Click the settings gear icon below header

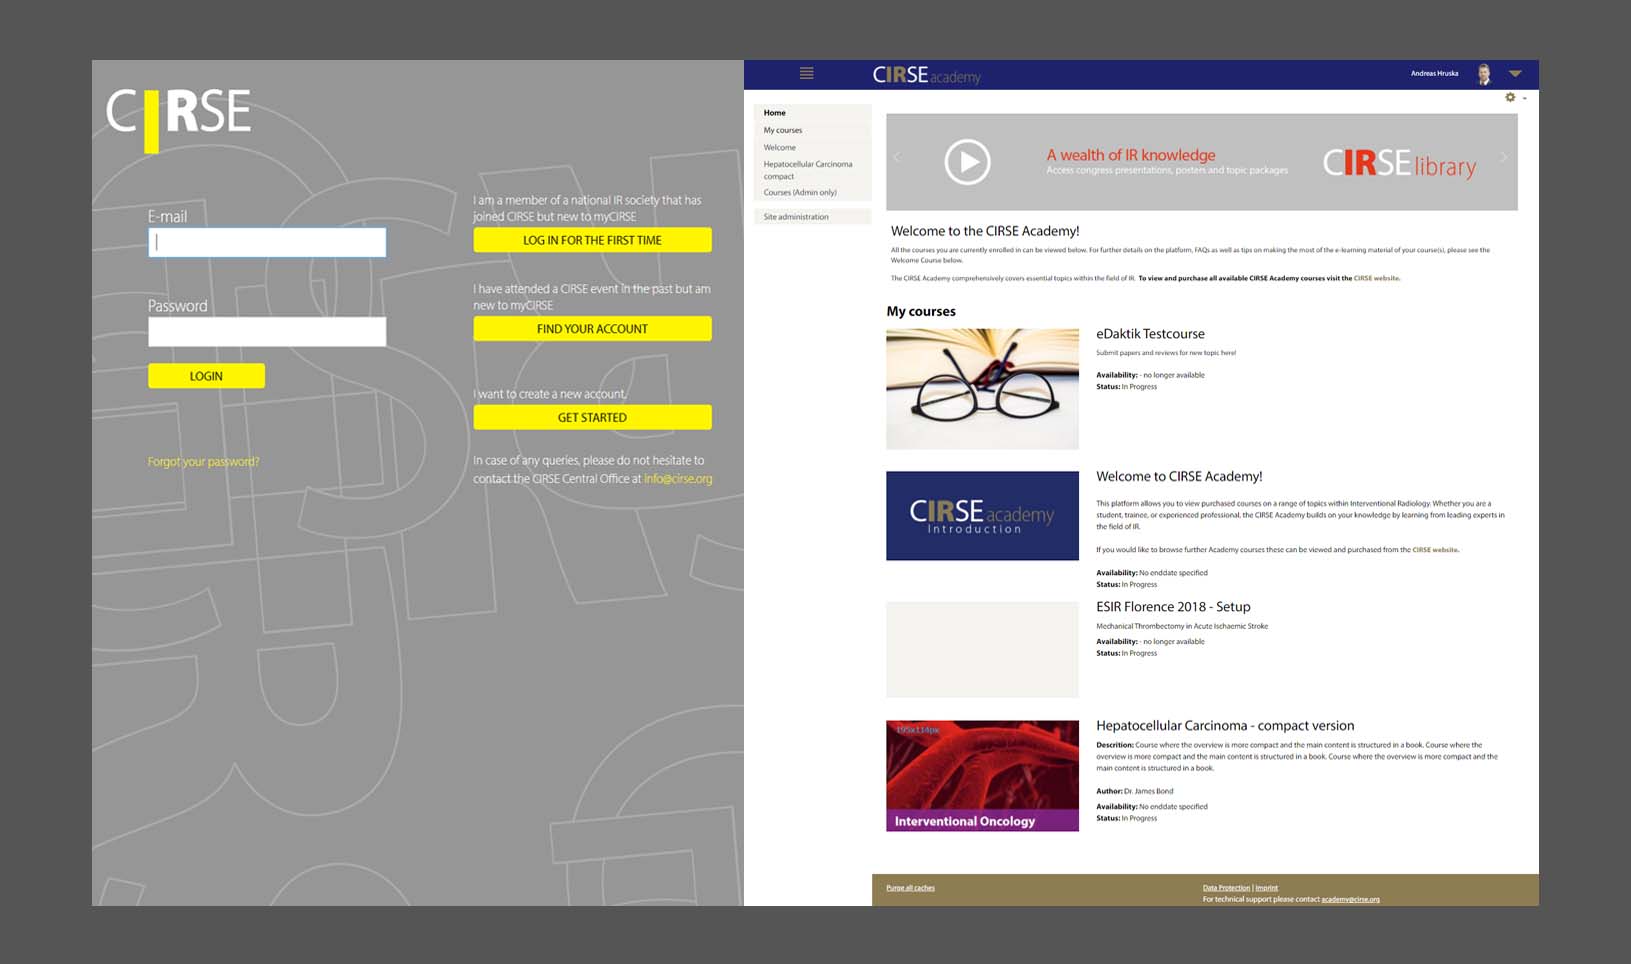(1510, 97)
